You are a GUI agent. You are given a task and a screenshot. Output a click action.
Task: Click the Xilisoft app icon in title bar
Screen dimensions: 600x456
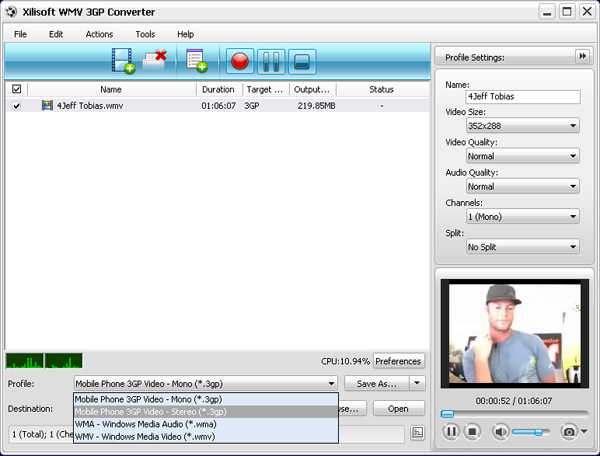click(x=11, y=12)
